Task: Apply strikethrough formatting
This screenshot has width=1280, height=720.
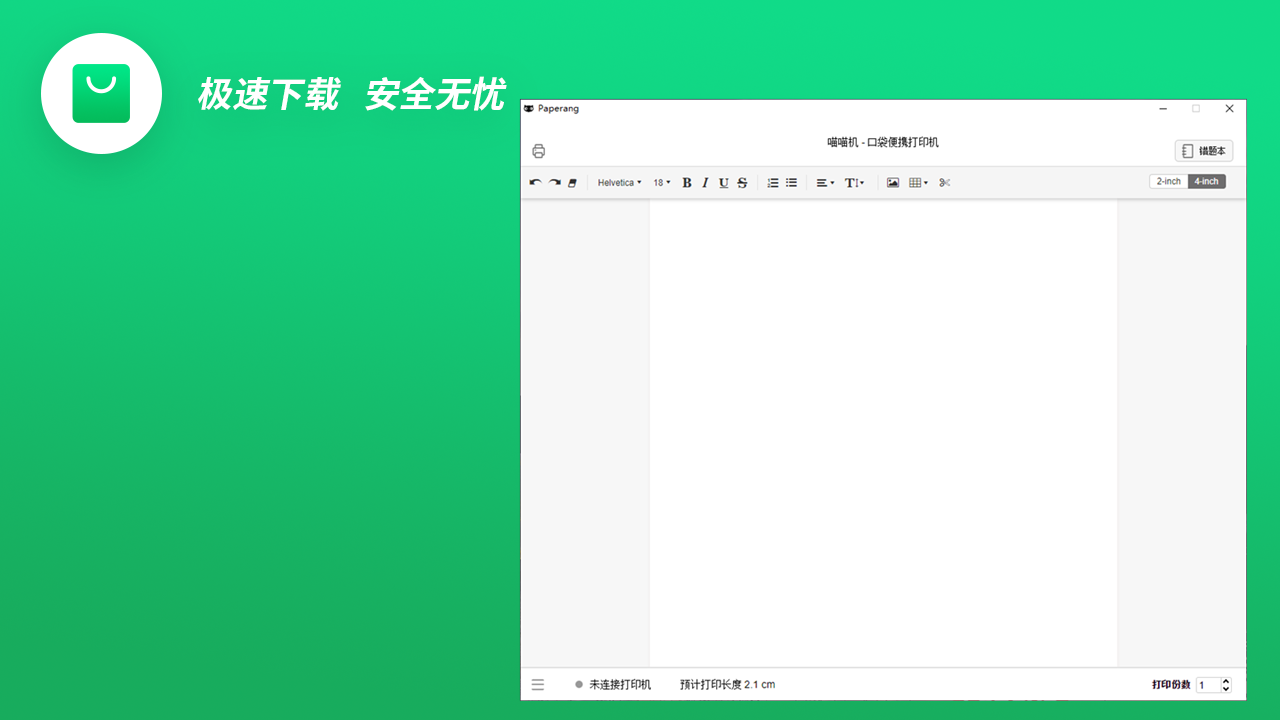Action: tap(742, 182)
